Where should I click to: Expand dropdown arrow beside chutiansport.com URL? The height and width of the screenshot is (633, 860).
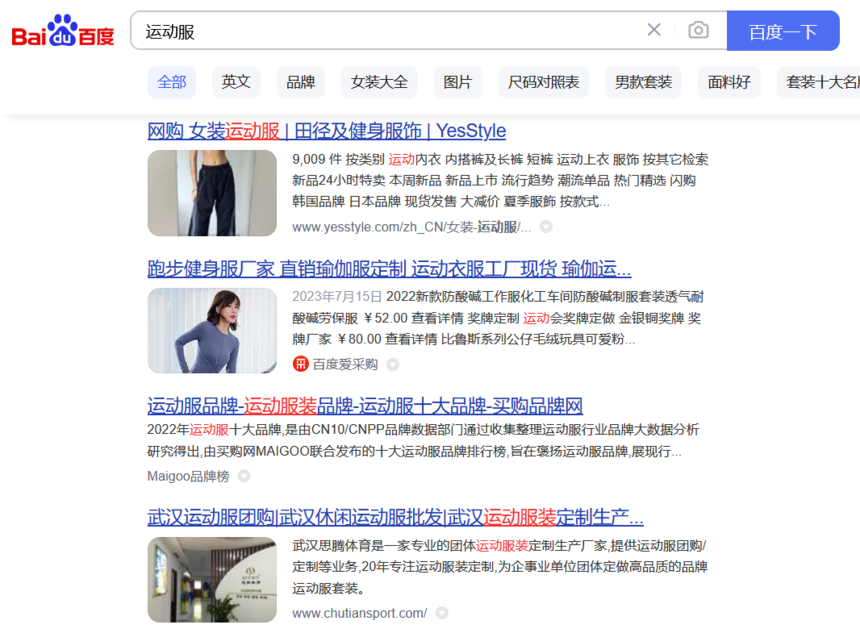pyautogui.click(x=442, y=613)
